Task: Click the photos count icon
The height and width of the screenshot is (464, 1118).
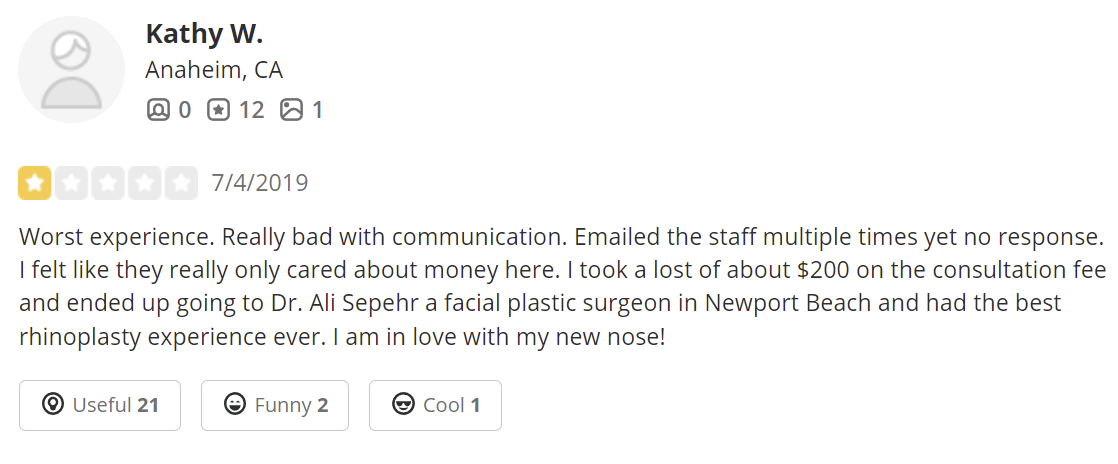Action: (291, 109)
